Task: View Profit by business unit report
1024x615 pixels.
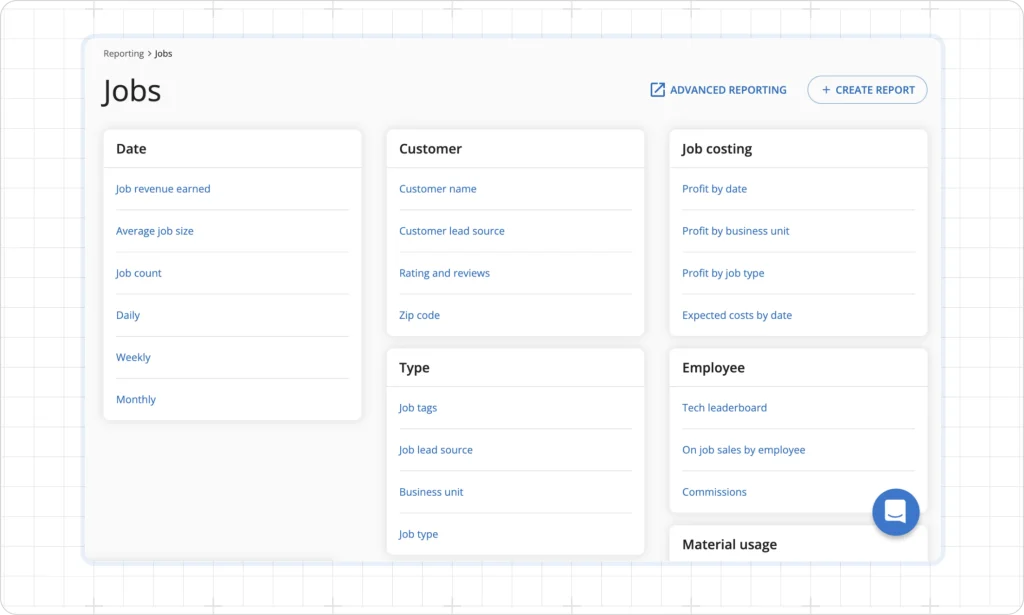Action: (735, 231)
